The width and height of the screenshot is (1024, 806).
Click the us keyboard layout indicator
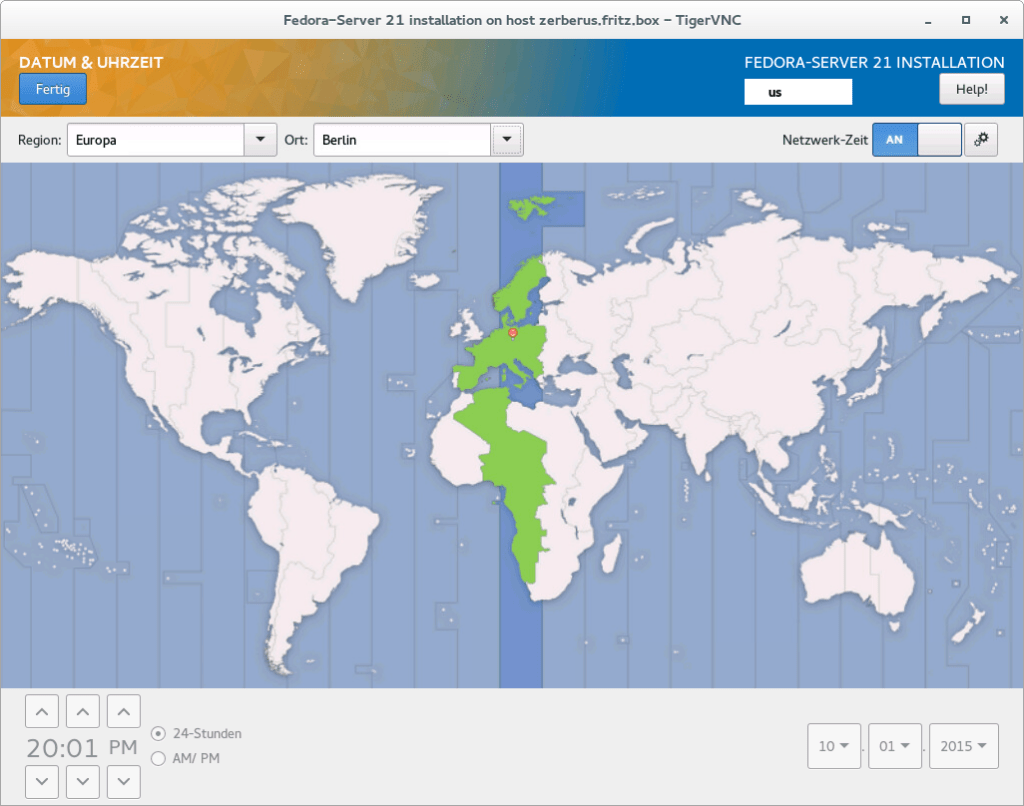[x=798, y=92]
